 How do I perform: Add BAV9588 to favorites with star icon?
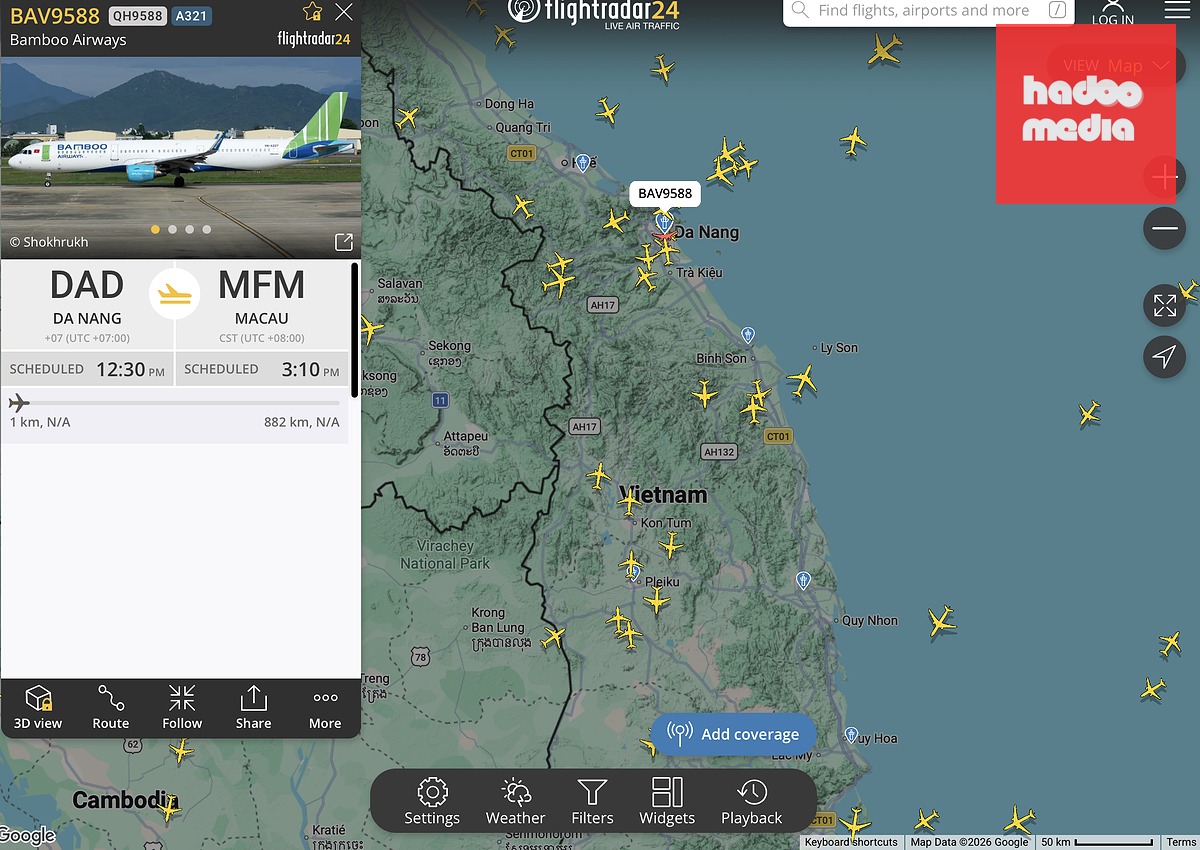pos(312,12)
